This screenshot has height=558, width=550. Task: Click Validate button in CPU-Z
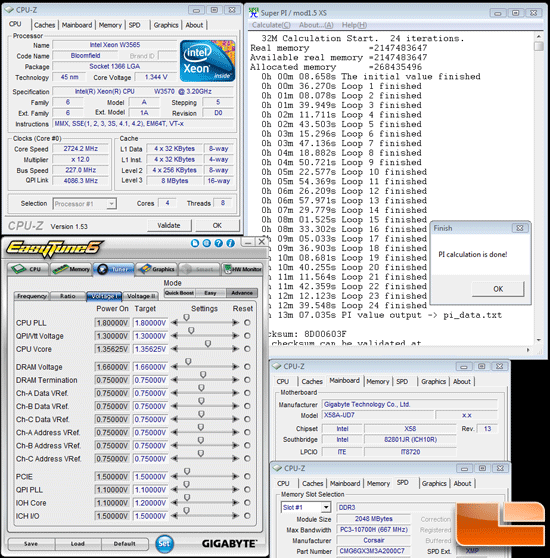[x=169, y=226]
